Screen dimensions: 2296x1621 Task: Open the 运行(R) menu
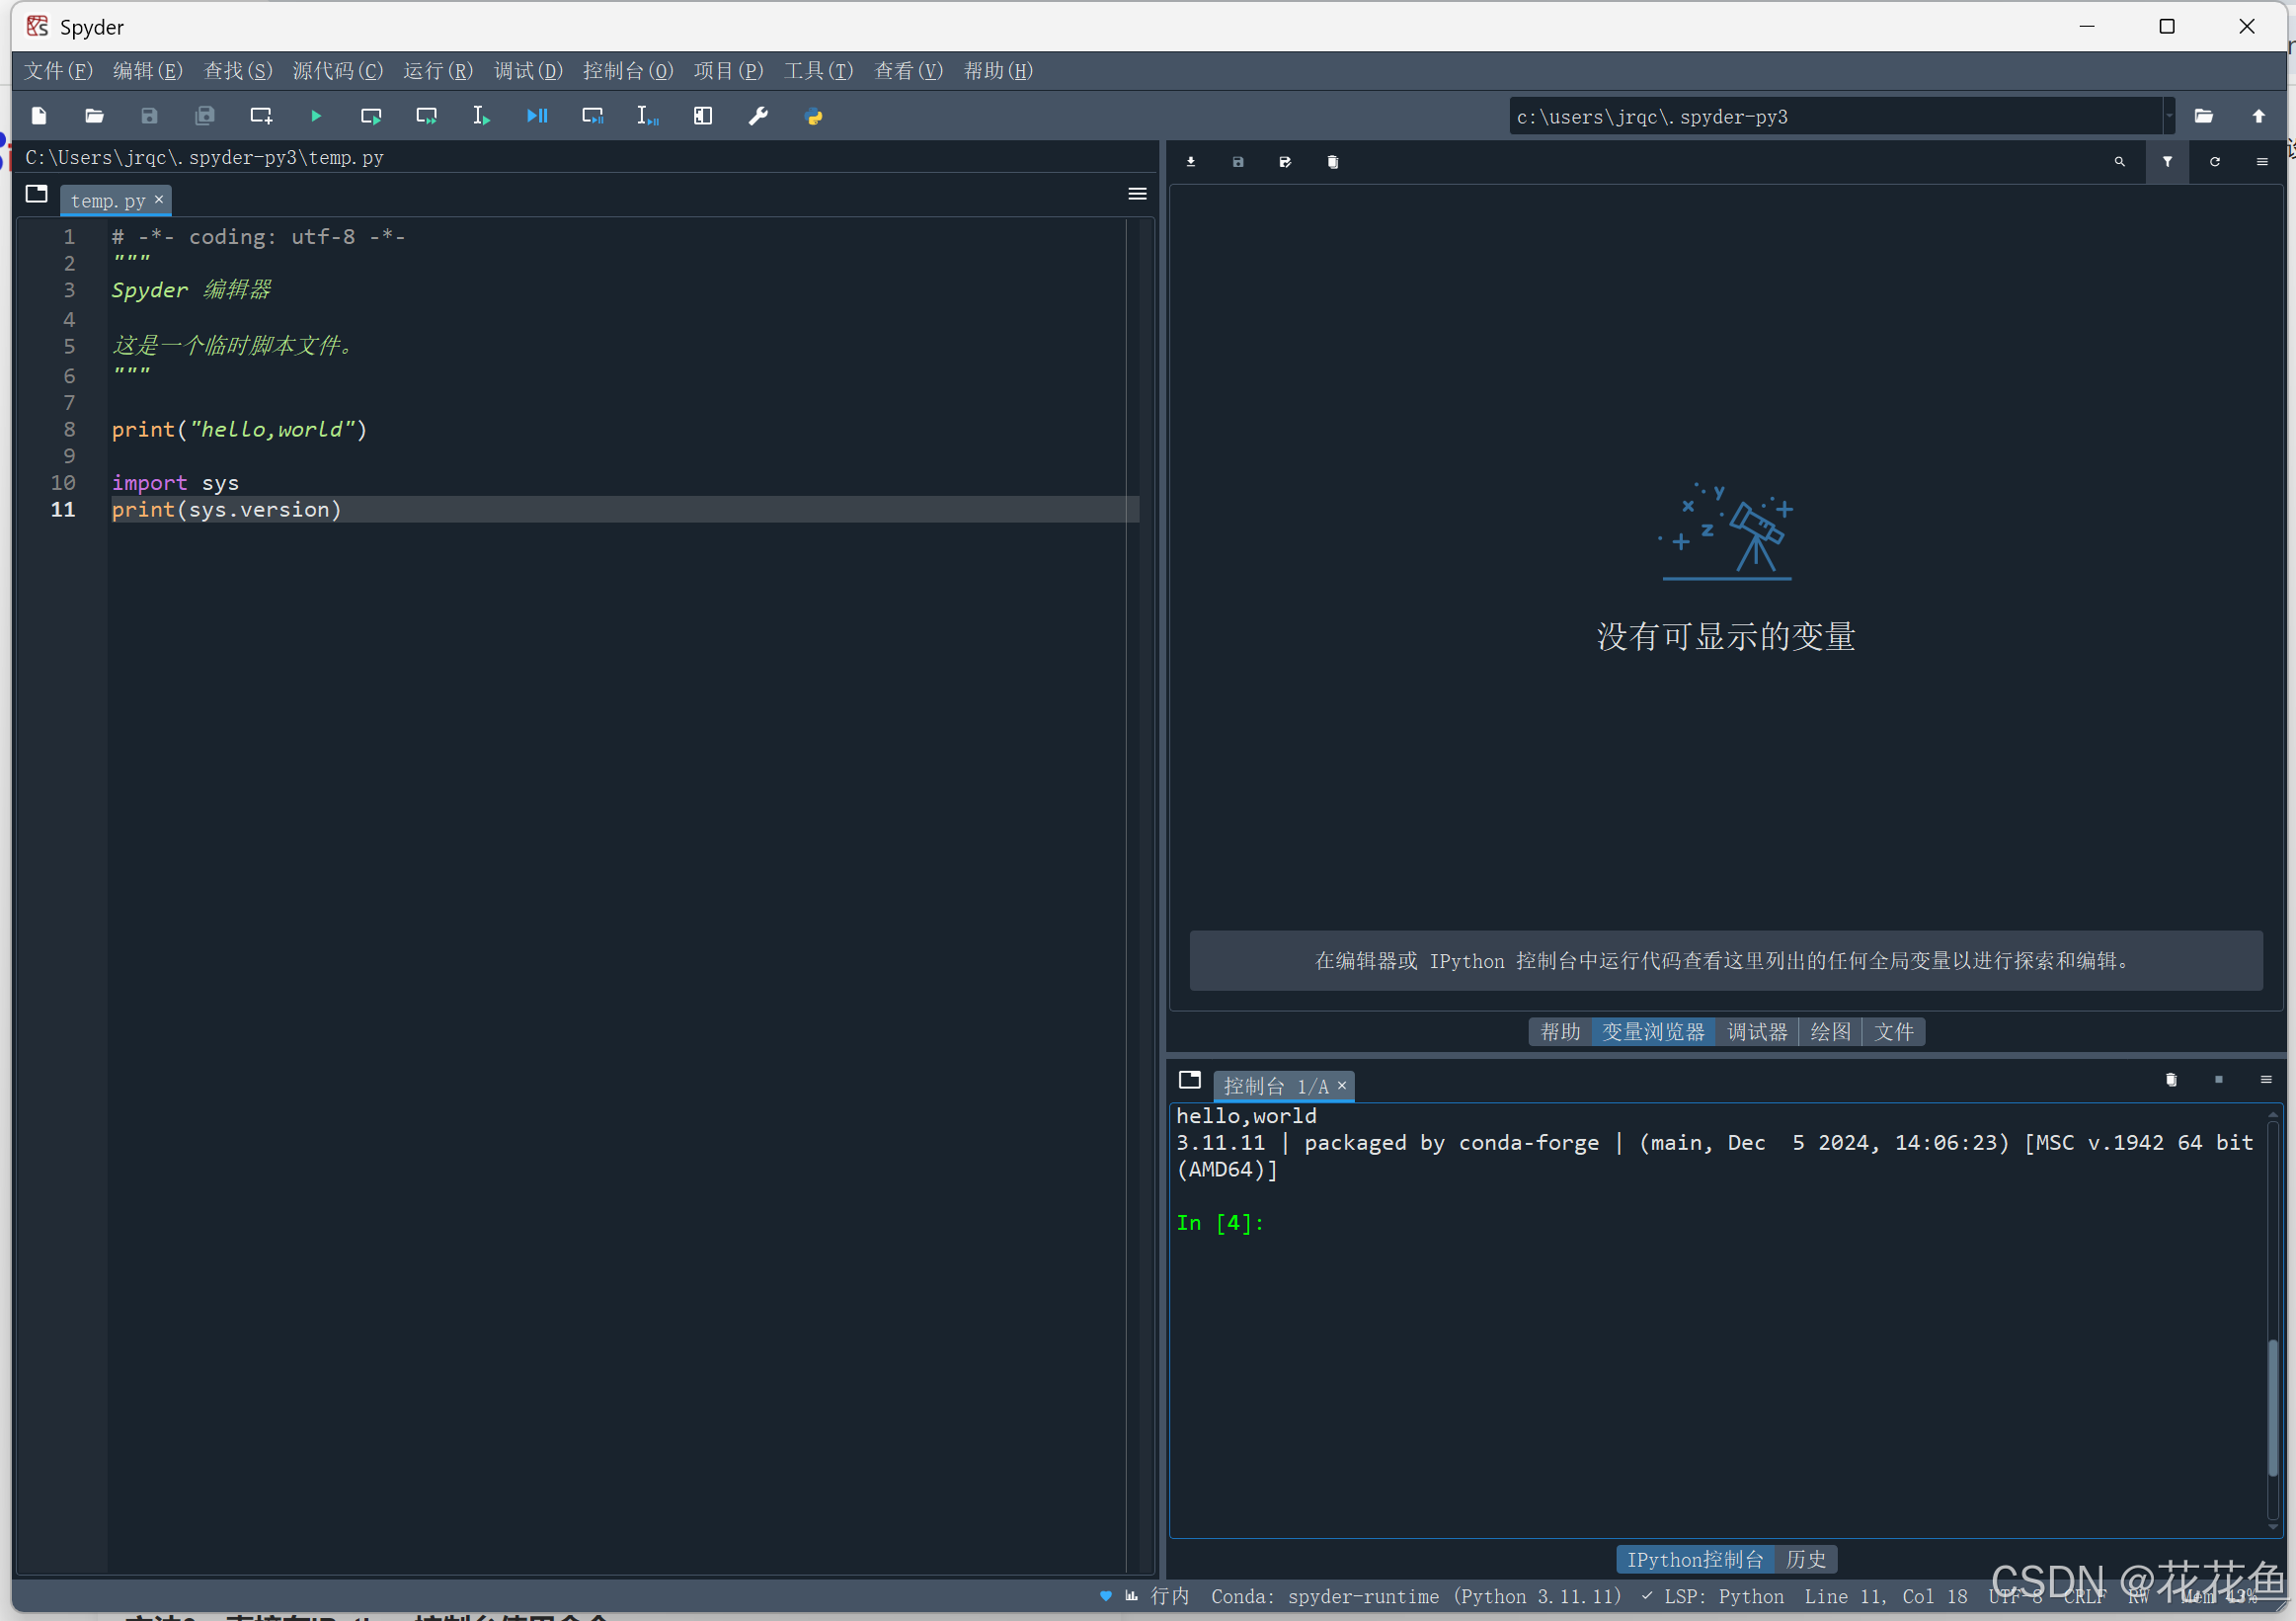(x=437, y=71)
